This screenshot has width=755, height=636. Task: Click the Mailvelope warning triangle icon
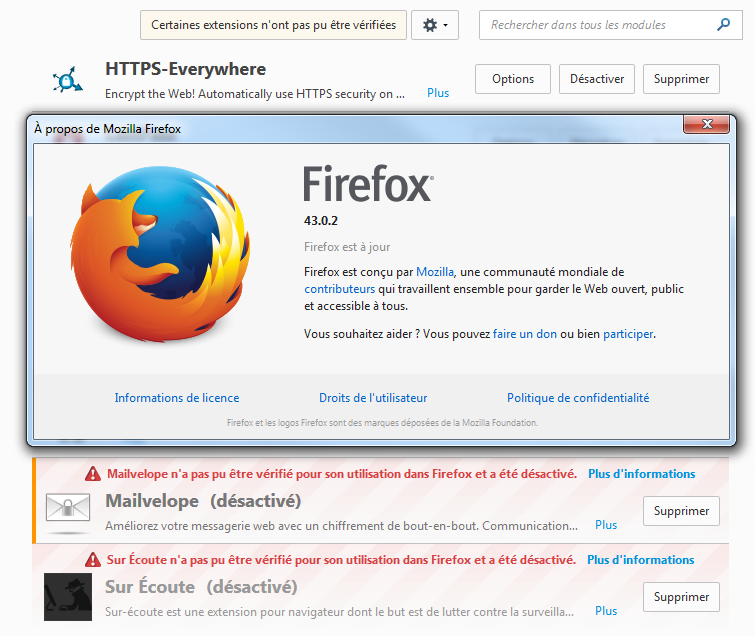click(x=93, y=474)
